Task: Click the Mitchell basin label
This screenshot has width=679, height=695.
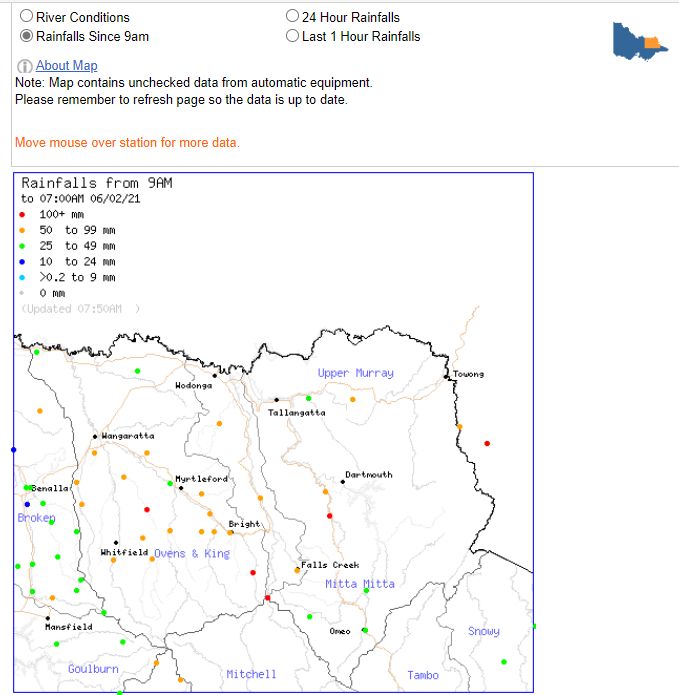Action: [251, 674]
